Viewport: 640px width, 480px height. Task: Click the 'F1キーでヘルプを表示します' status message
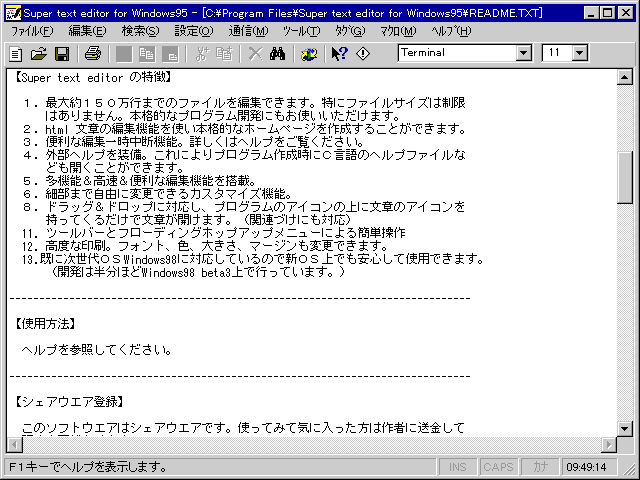pyautogui.click(x=88, y=467)
